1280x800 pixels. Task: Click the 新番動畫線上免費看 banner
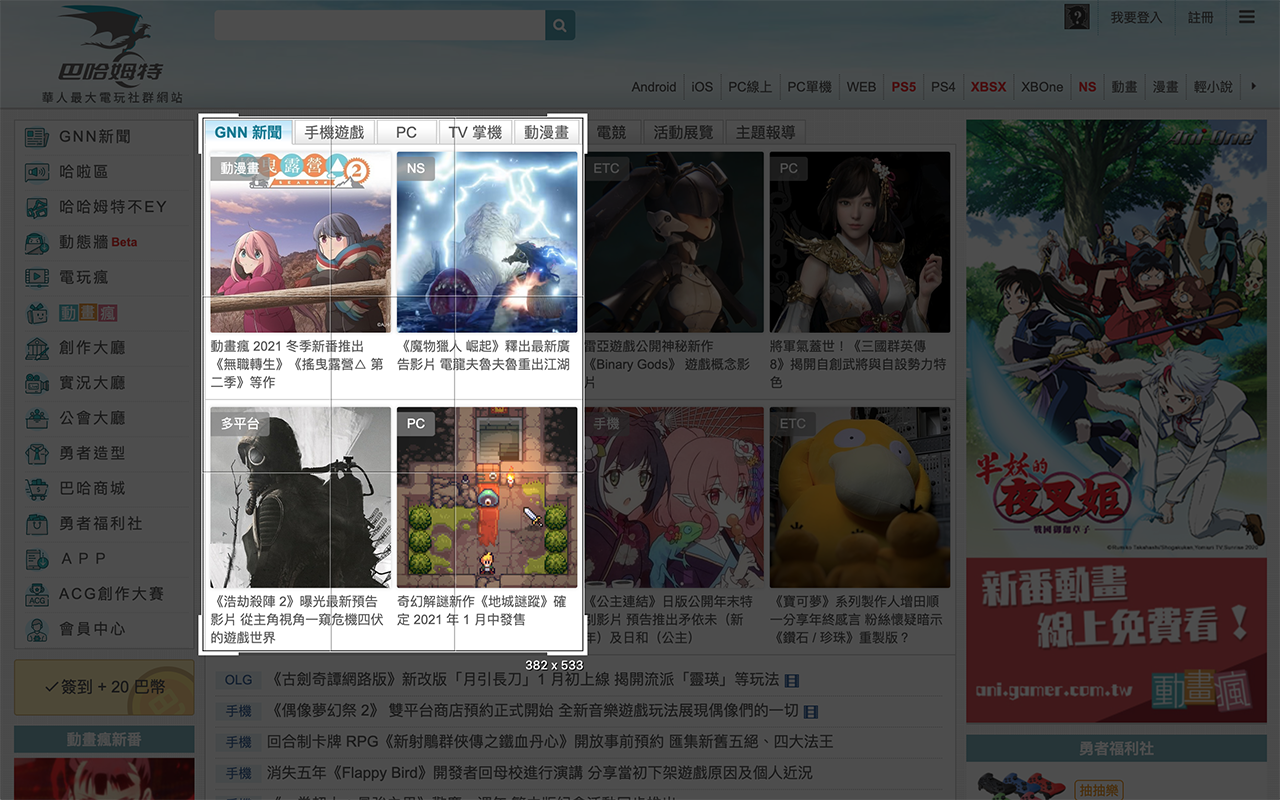[x=1116, y=640]
